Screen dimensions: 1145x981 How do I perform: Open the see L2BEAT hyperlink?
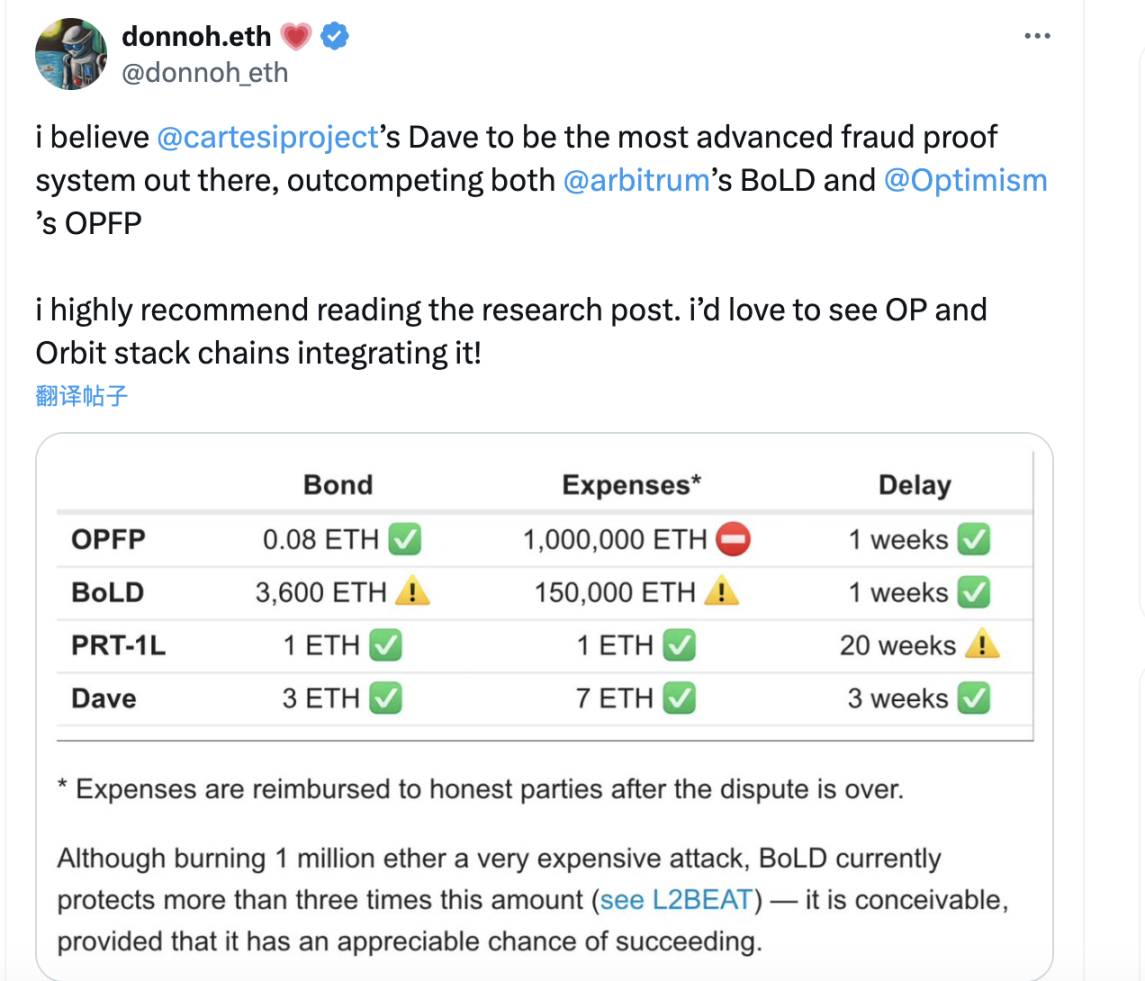(x=675, y=899)
